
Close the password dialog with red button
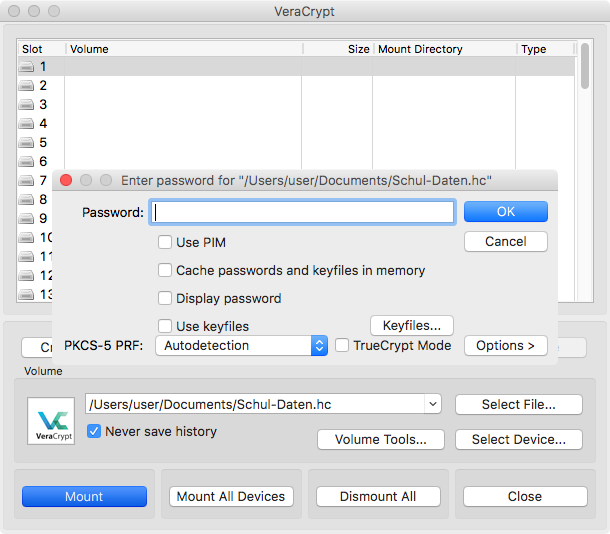(66, 180)
